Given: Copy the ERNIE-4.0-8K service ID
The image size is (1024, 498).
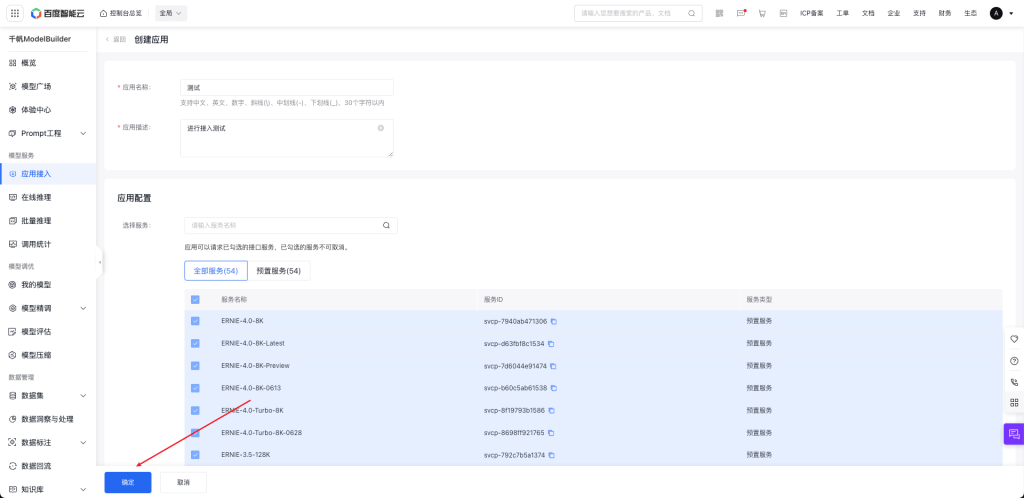Looking at the screenshot, I should pos(553,321).
